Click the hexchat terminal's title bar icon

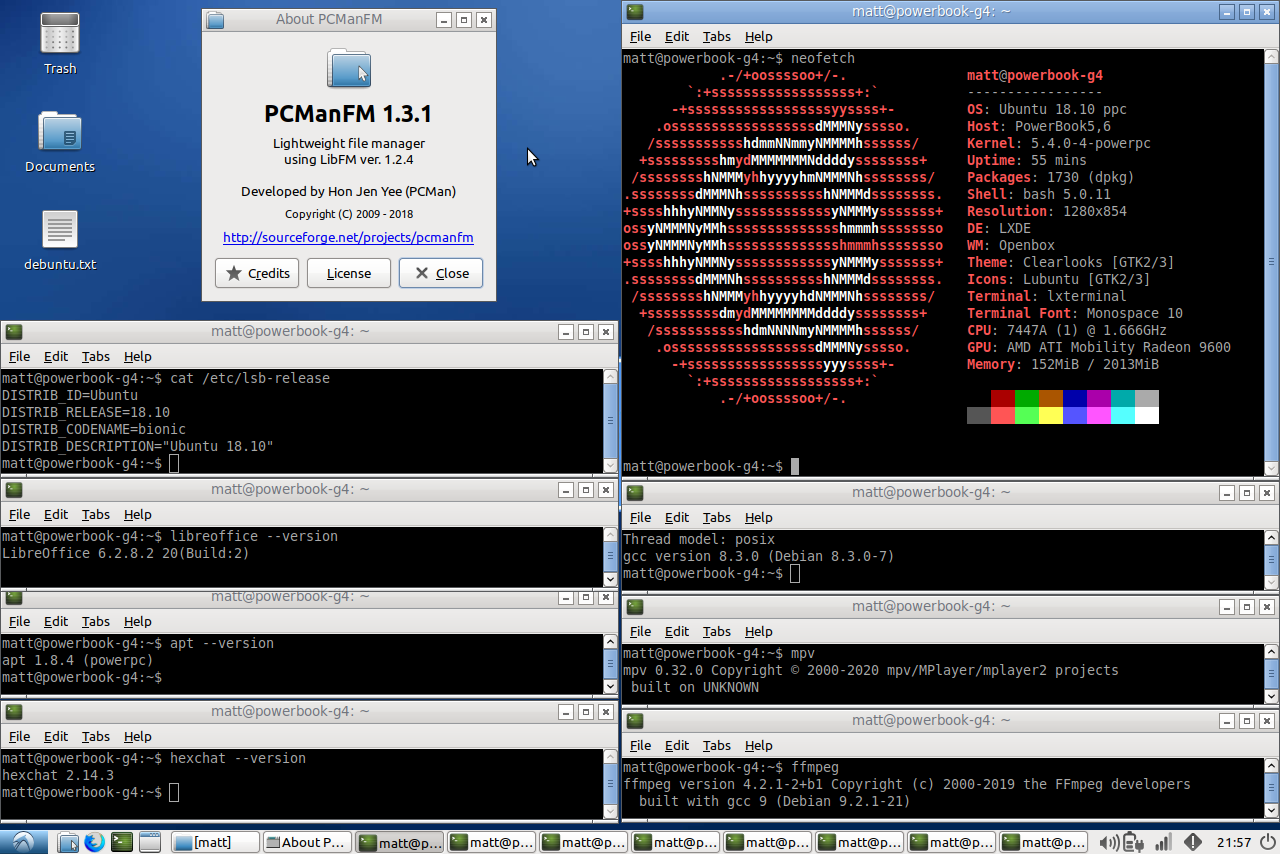click(x=13, y=711)
